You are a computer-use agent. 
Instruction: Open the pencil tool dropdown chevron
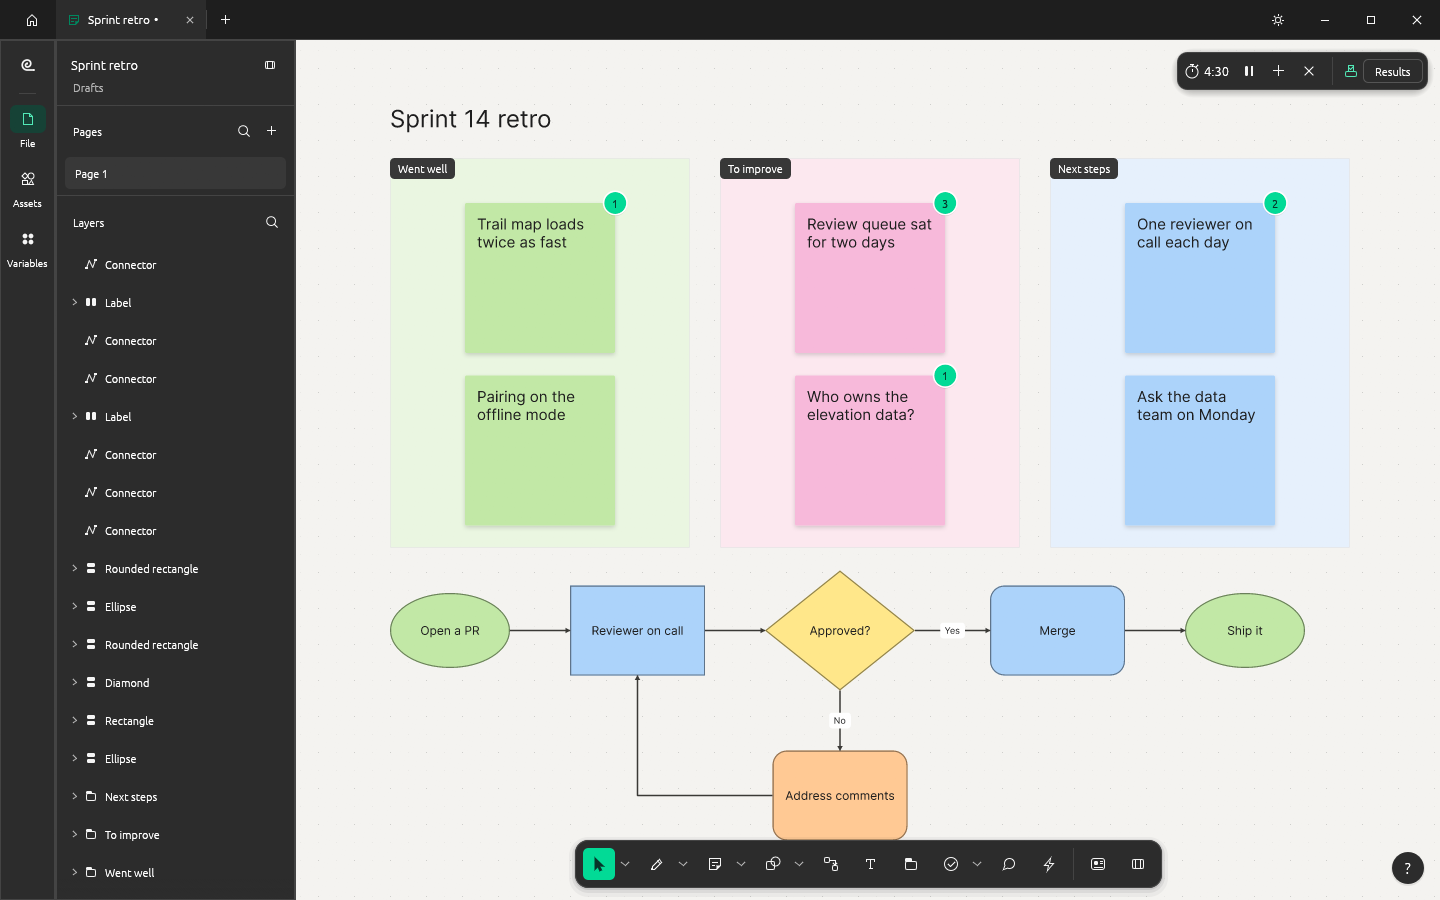tap(683, 864)
